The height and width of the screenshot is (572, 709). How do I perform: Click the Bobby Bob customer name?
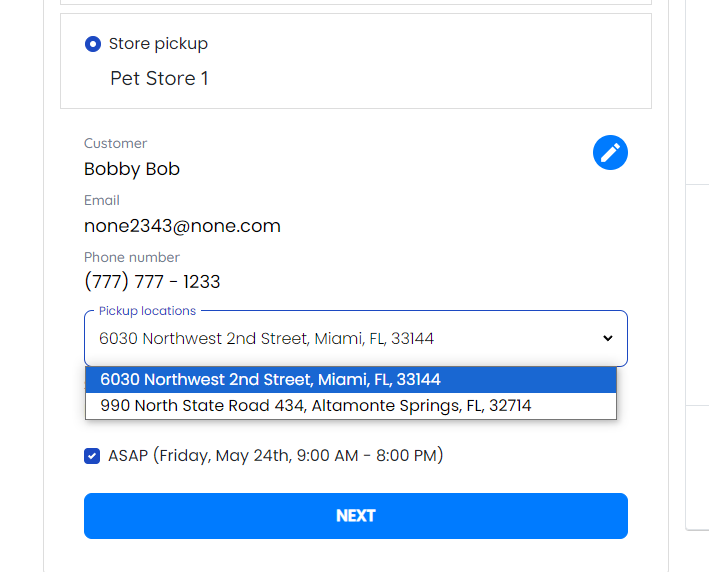click(132, 169)
